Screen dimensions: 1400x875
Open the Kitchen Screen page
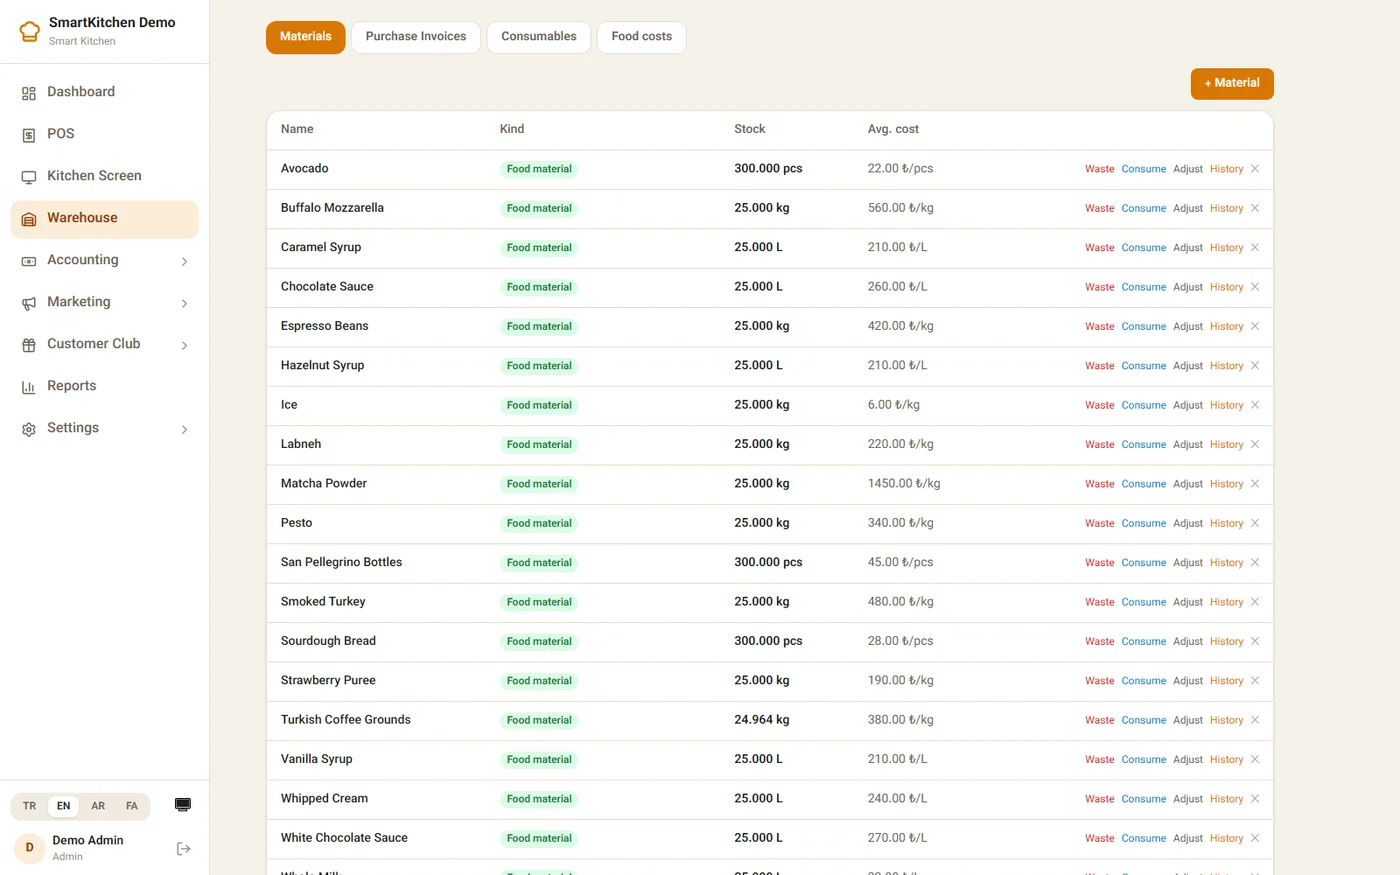pos(104,176)
